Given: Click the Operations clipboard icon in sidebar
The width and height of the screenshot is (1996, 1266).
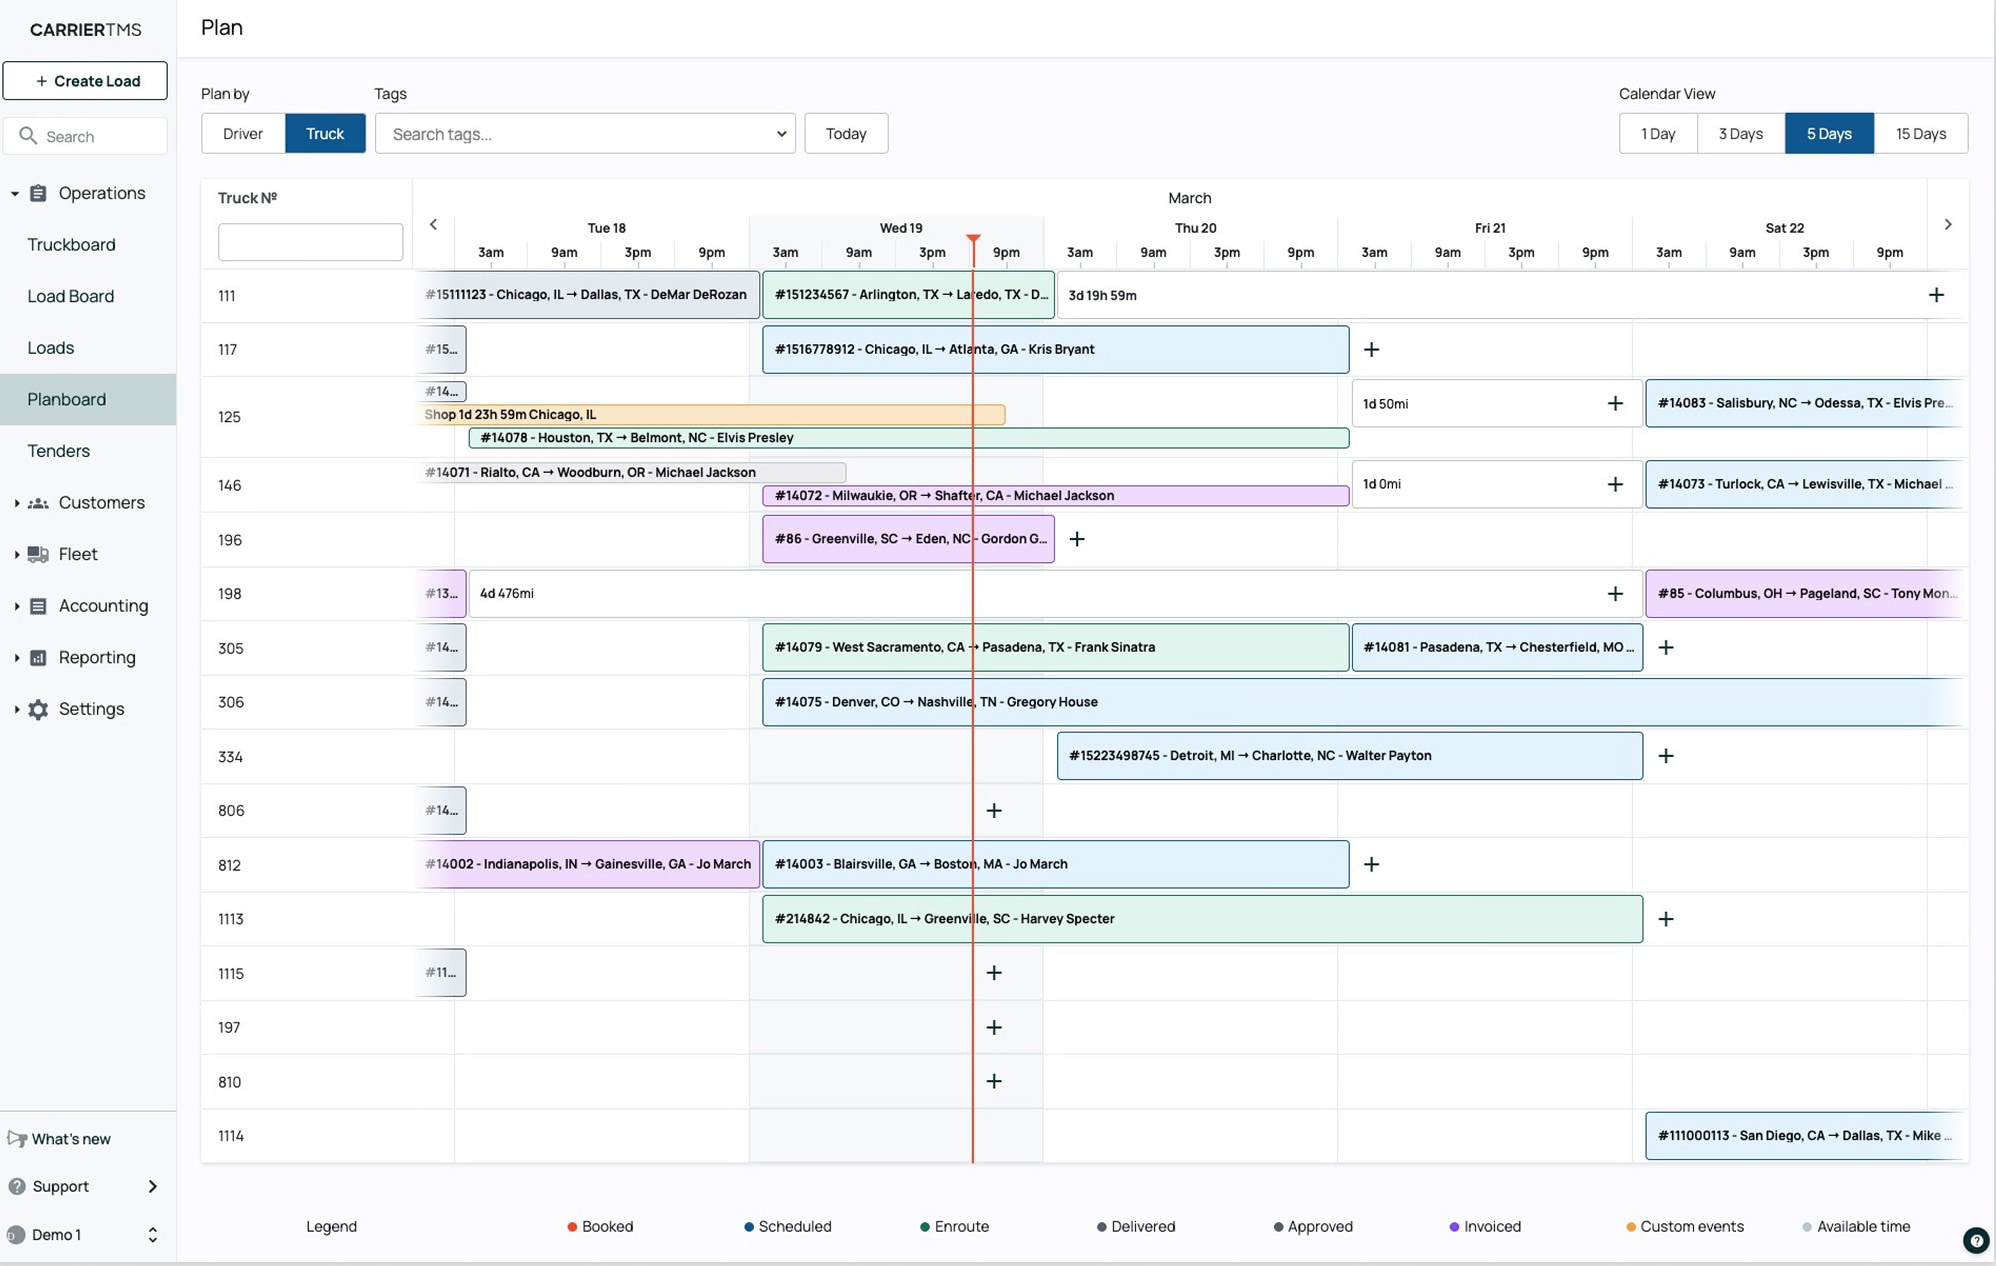Looking at the screenshot, I should [x=38, y=193].
